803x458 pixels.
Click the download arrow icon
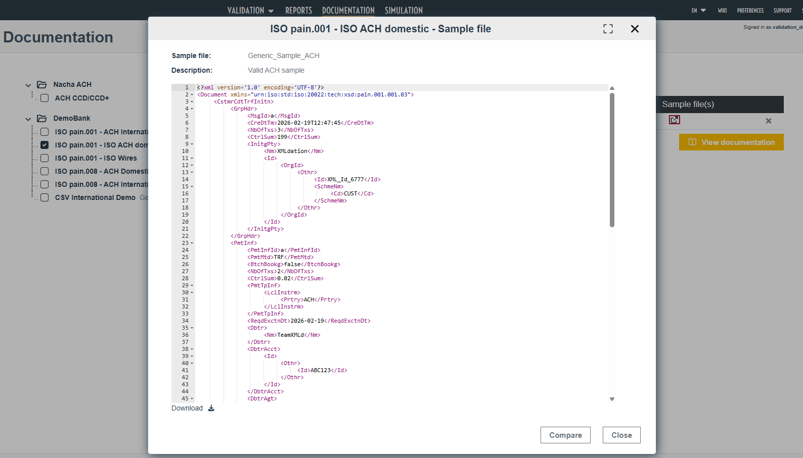click(211, 408)
